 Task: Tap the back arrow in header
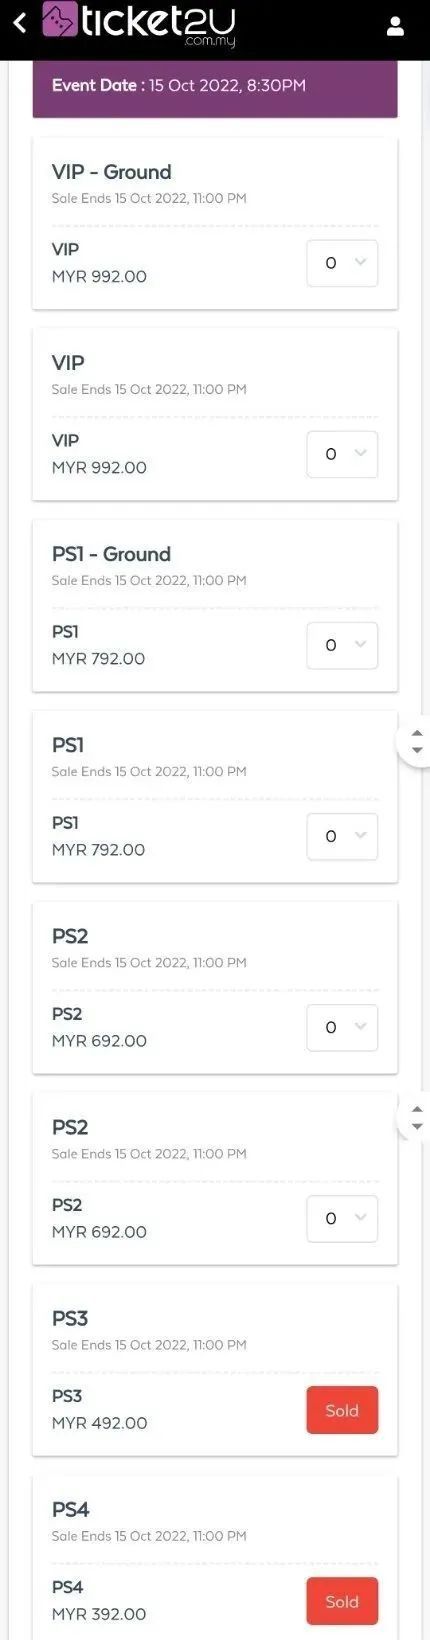point(19,24)
